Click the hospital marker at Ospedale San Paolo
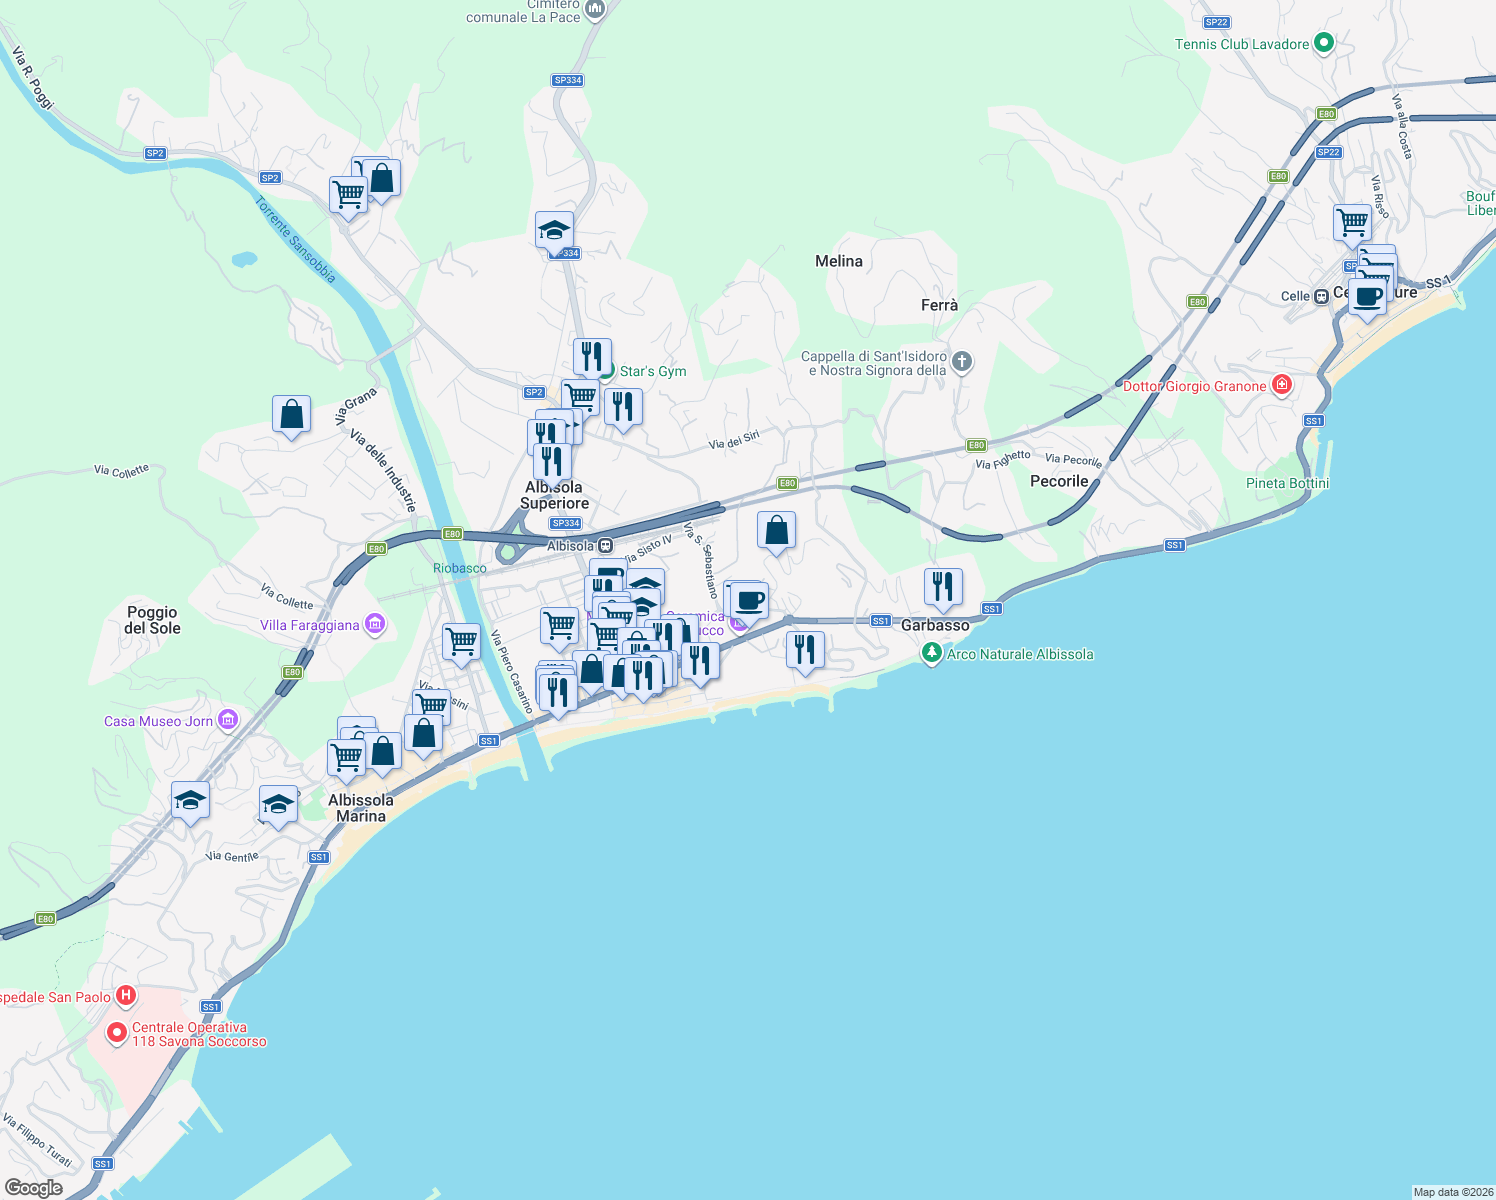 point(126,994)
